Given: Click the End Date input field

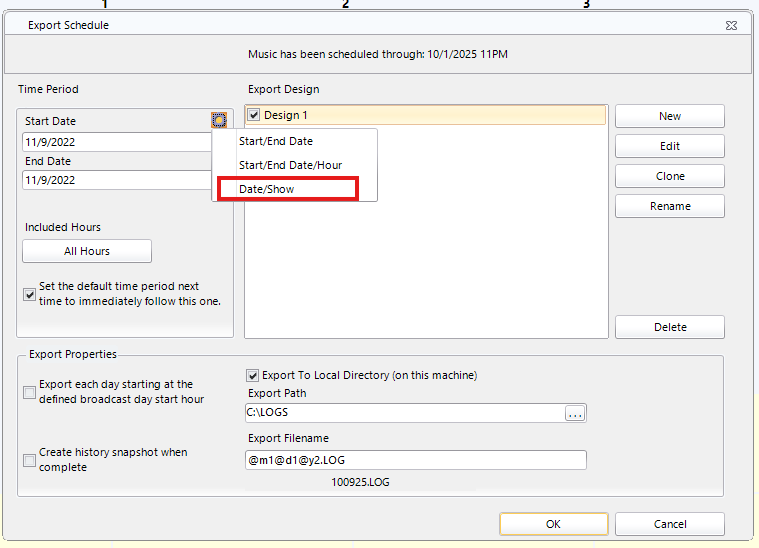Looking at the screenshot, I should [x=116, y=180].
